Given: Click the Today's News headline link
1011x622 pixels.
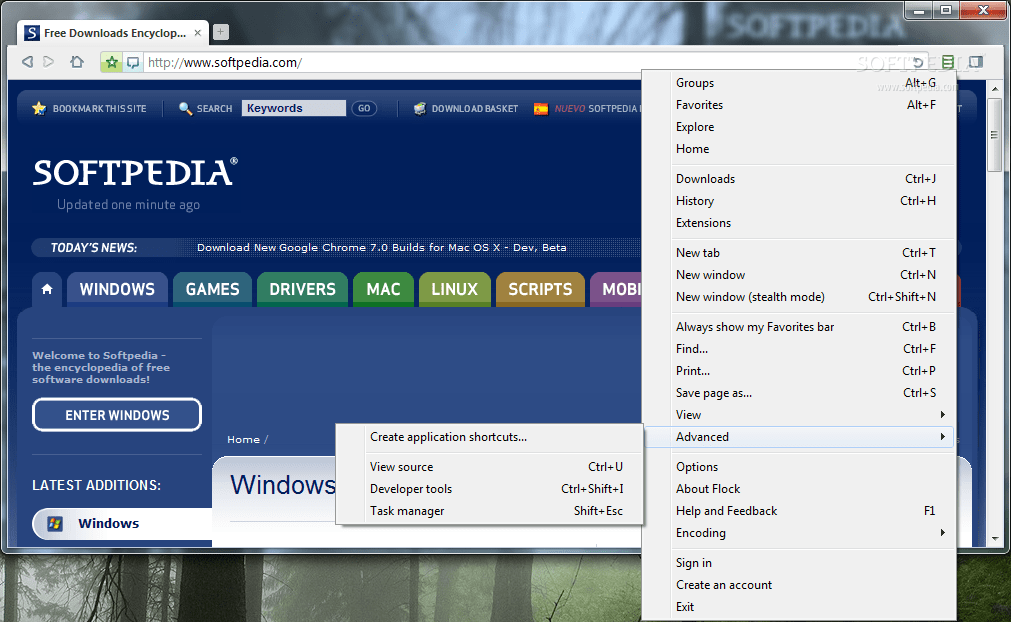Looking at the screenshot, I should tap(382, 248).
